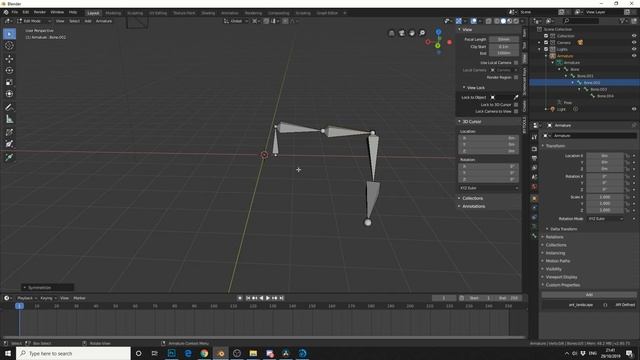Open the File menu
640x360 pixels.
15,12
